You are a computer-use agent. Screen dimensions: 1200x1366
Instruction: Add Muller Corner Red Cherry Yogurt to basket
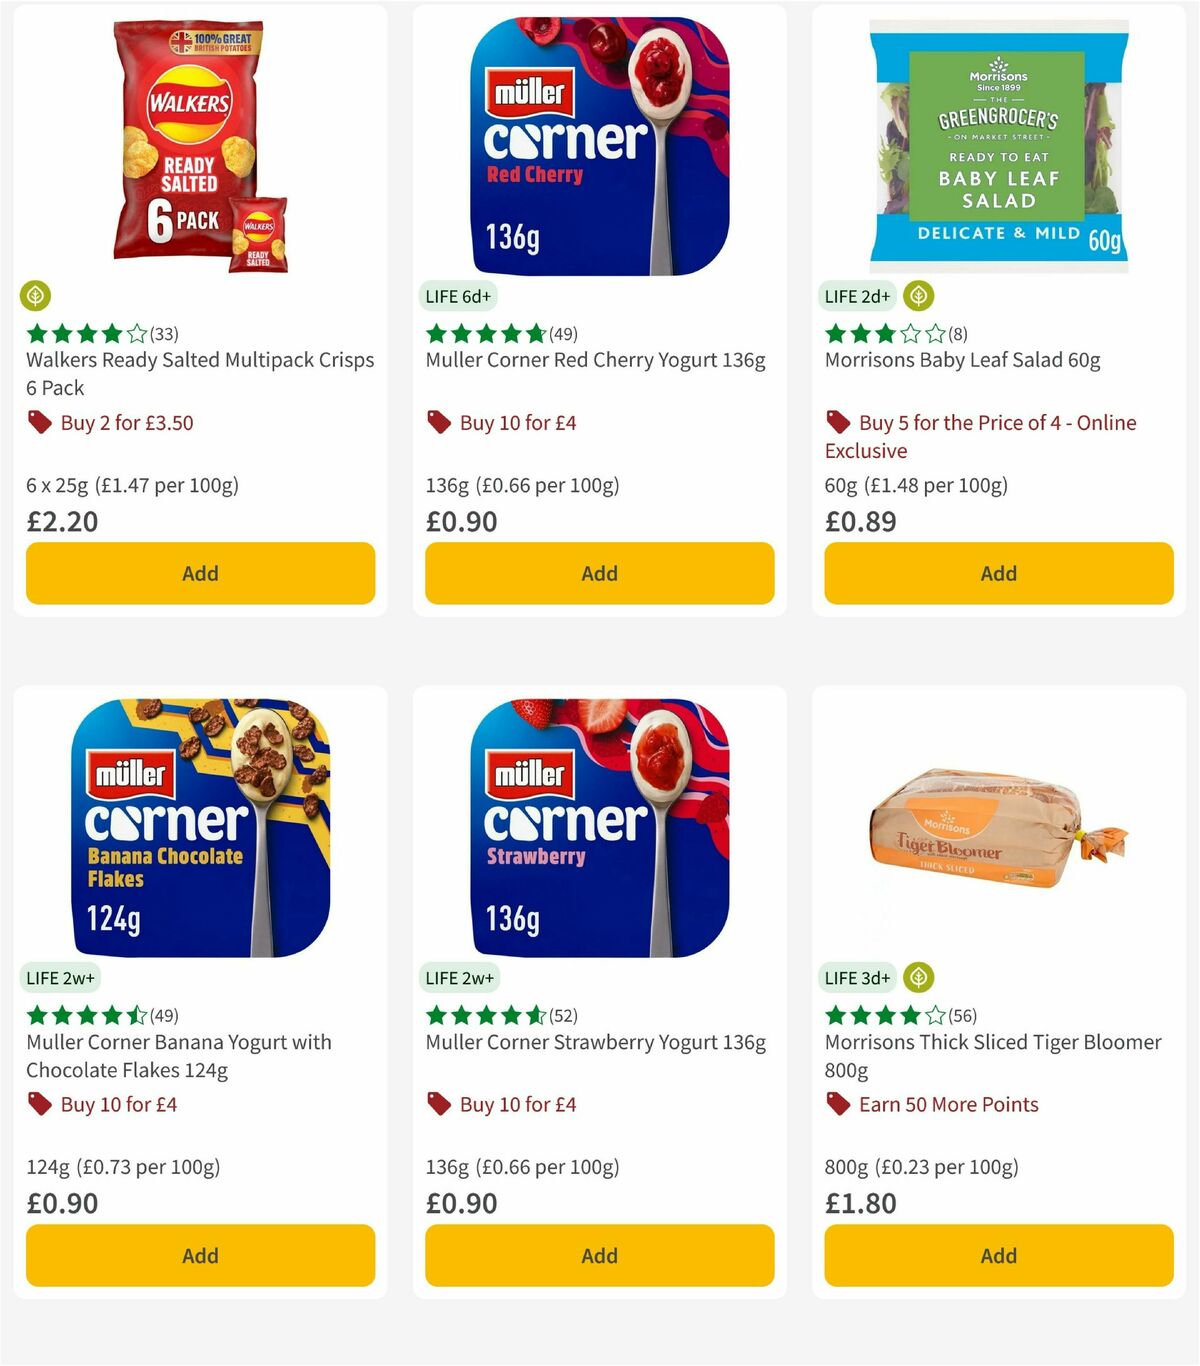point(598,573)
